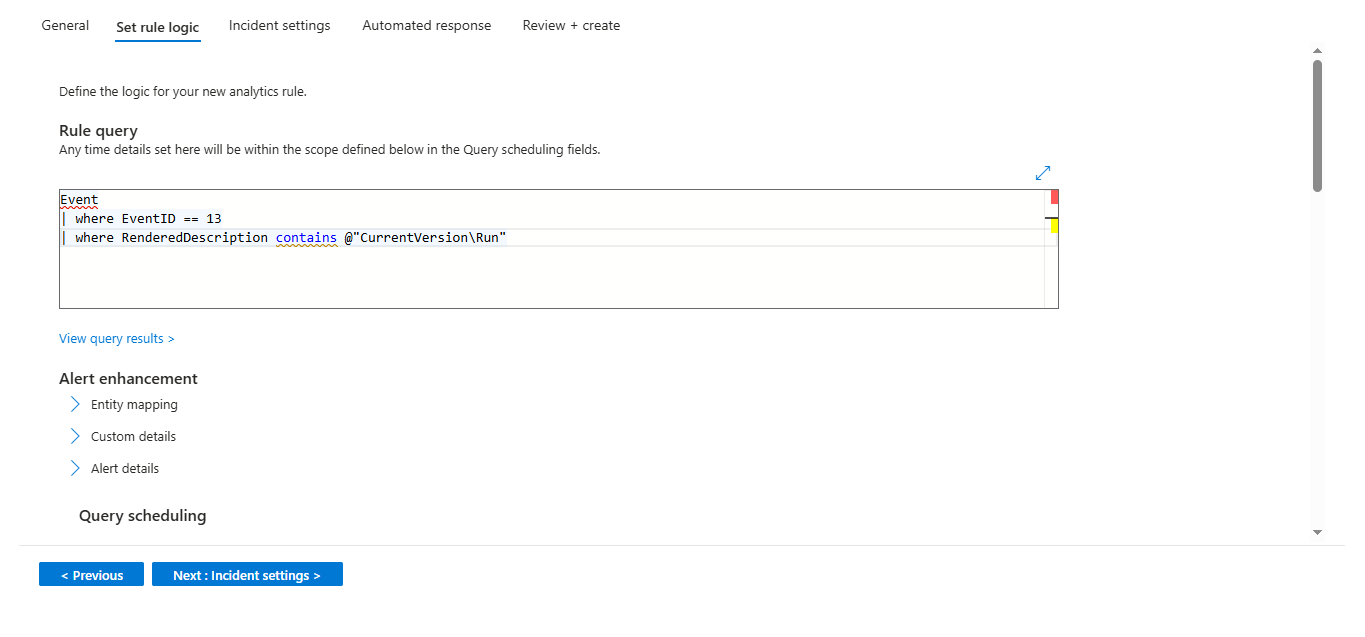Screen dimensions: 1365x637
Task: Click the Previous button
Action: (91, 575)
